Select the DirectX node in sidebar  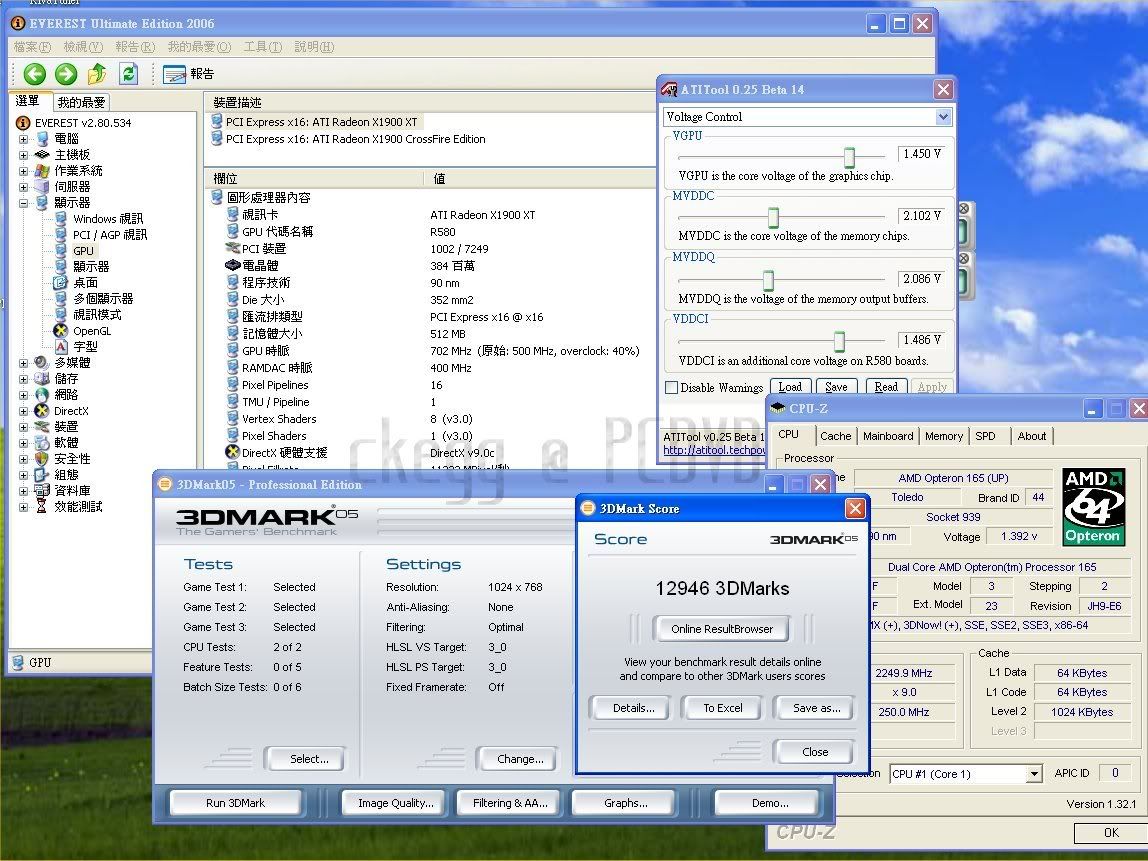point(70,411)
